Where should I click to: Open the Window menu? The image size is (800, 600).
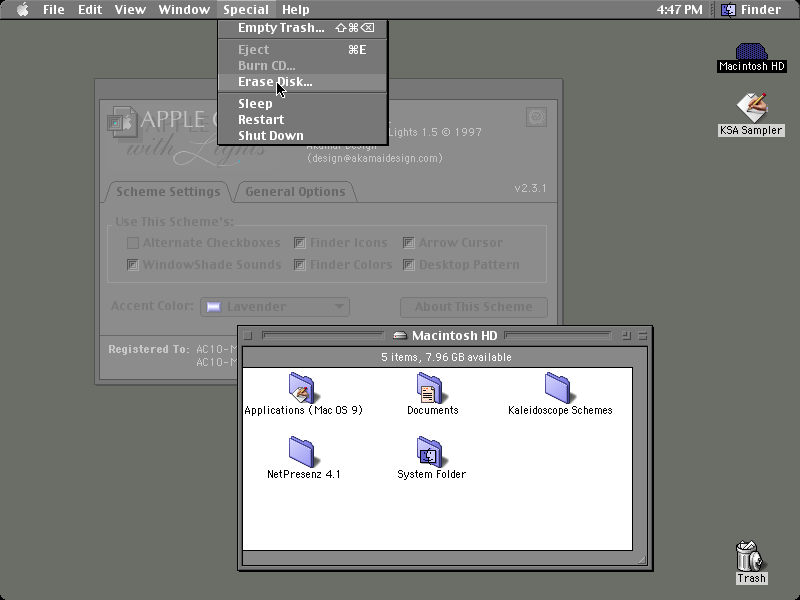click(x=184, y=9)
